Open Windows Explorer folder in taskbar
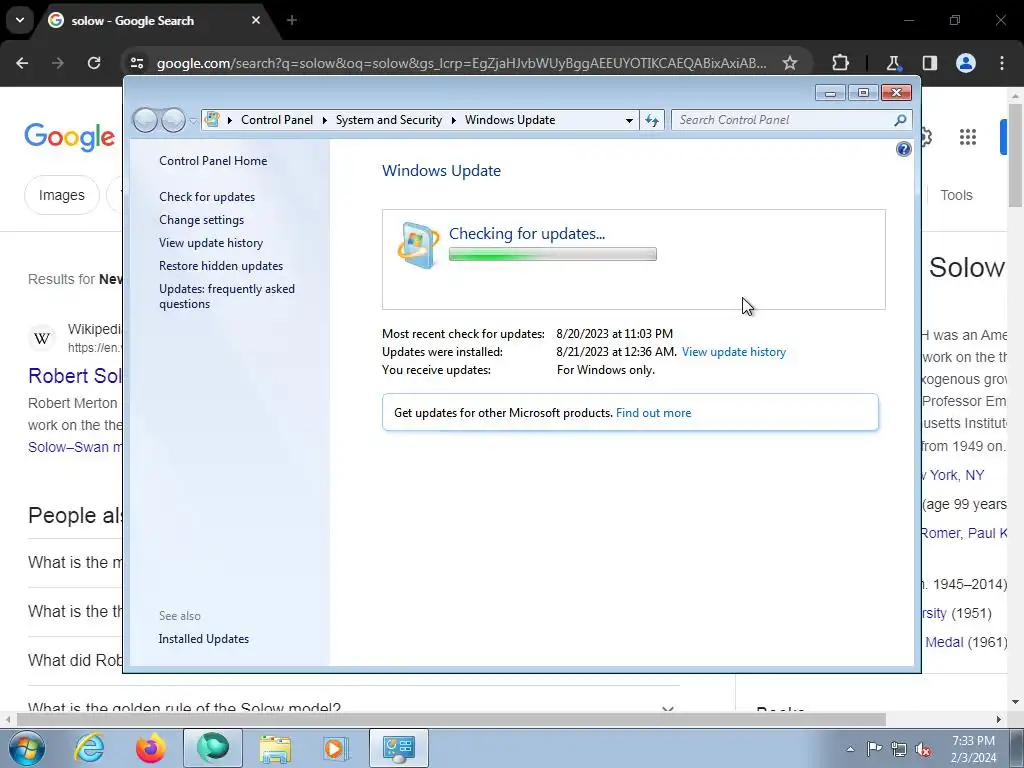 pyautogui.click(x=275, y=748)
